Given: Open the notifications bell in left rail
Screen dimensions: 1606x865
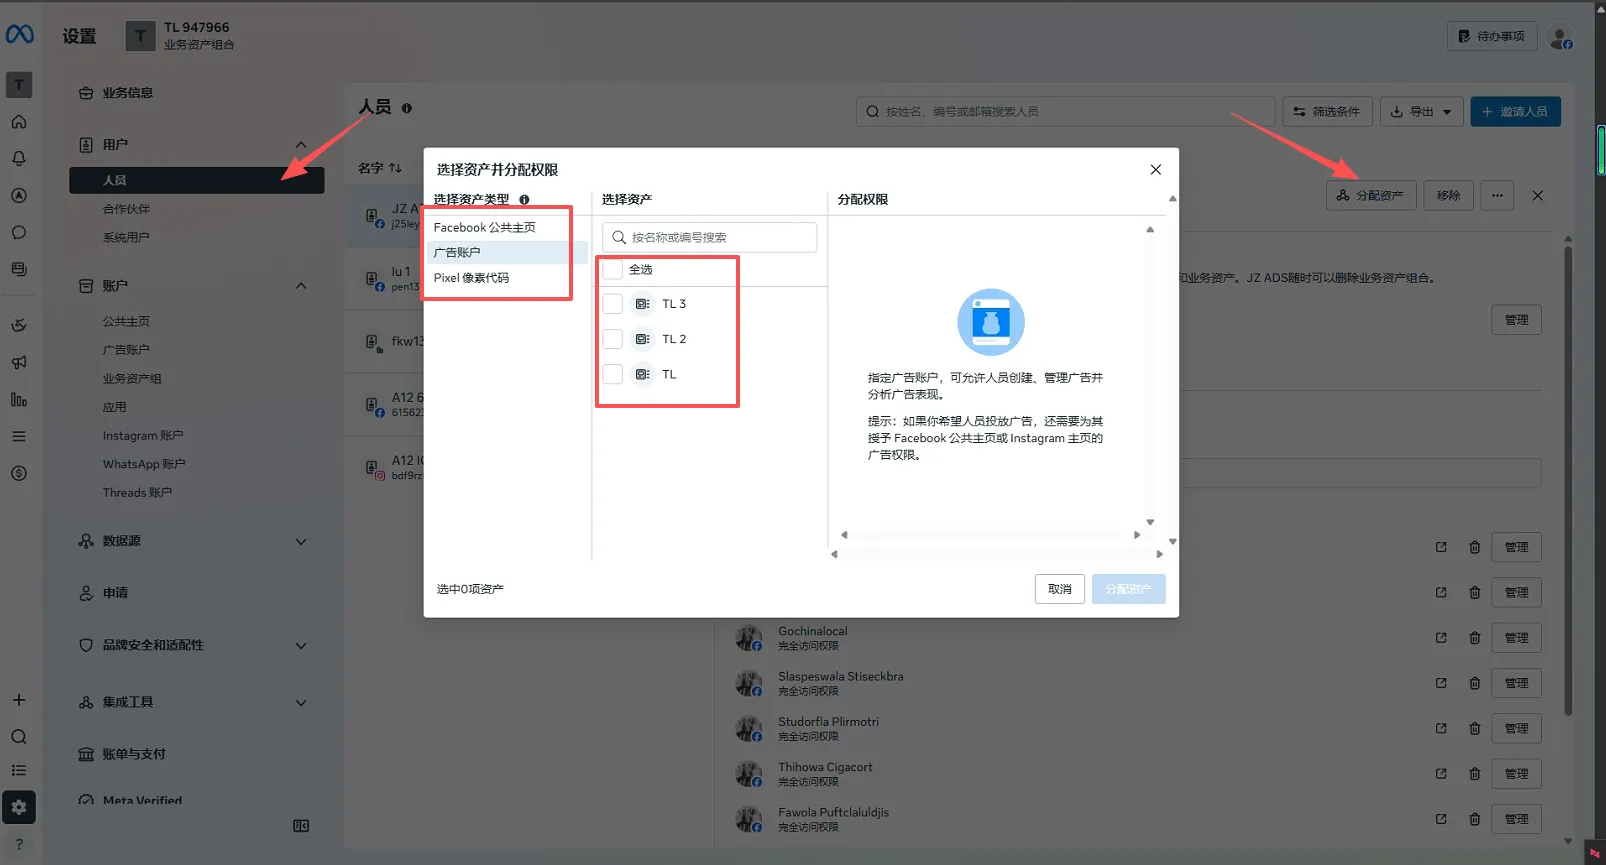Looking at the screenshot, I should [19, 158].
